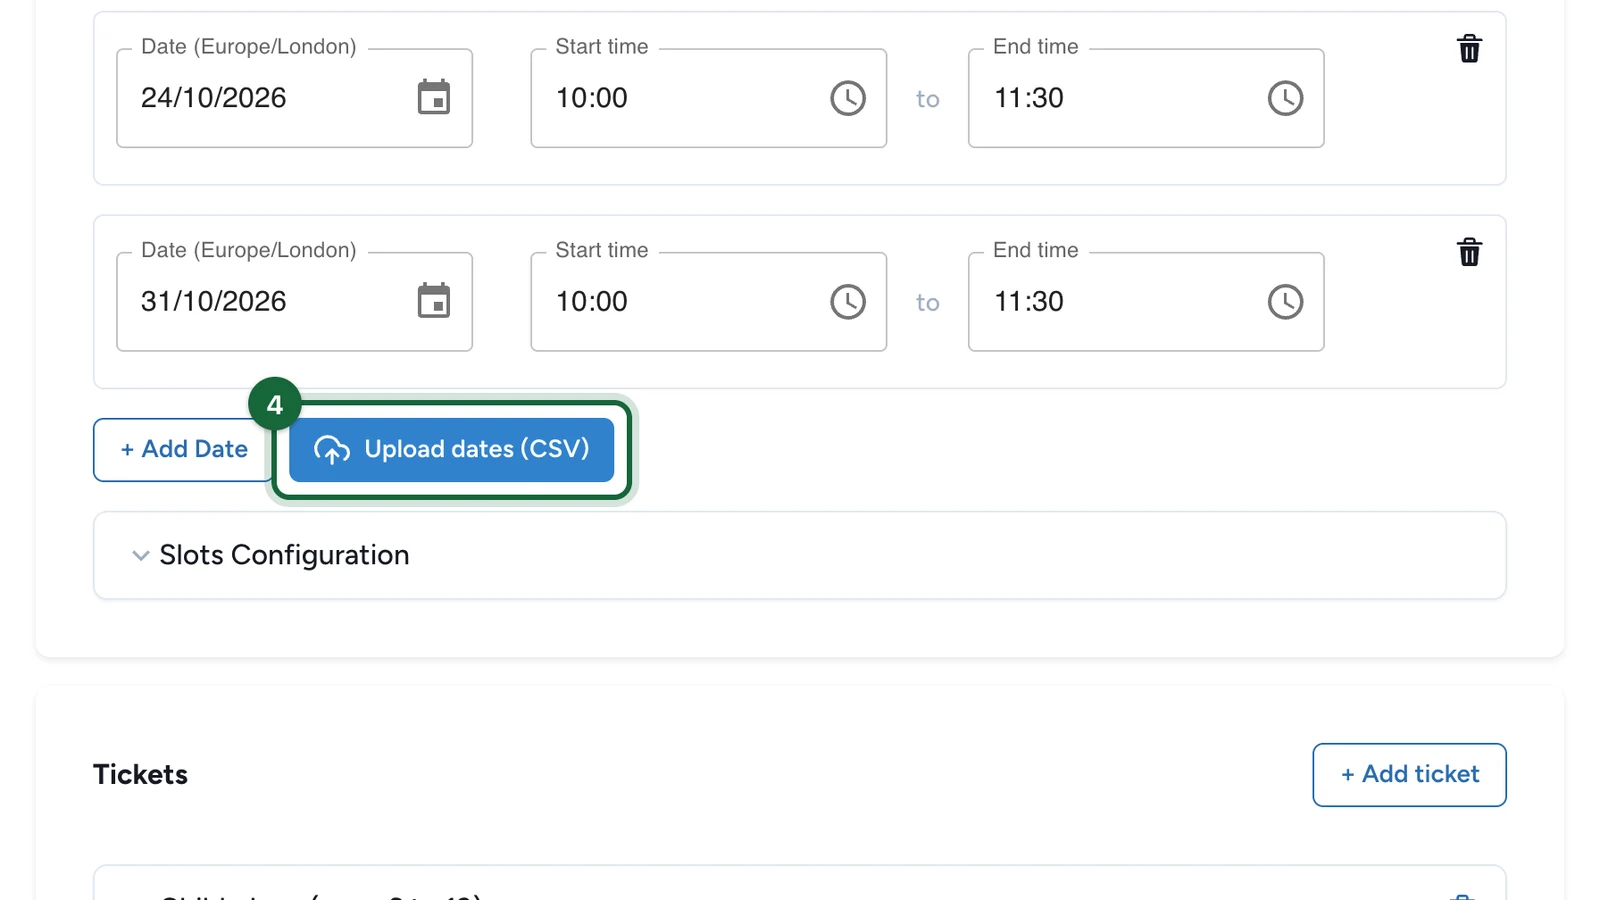Open end time clock picker for 31/10/2026 row
Screen dimensions: 1600x900
(x=1285, y=301)
